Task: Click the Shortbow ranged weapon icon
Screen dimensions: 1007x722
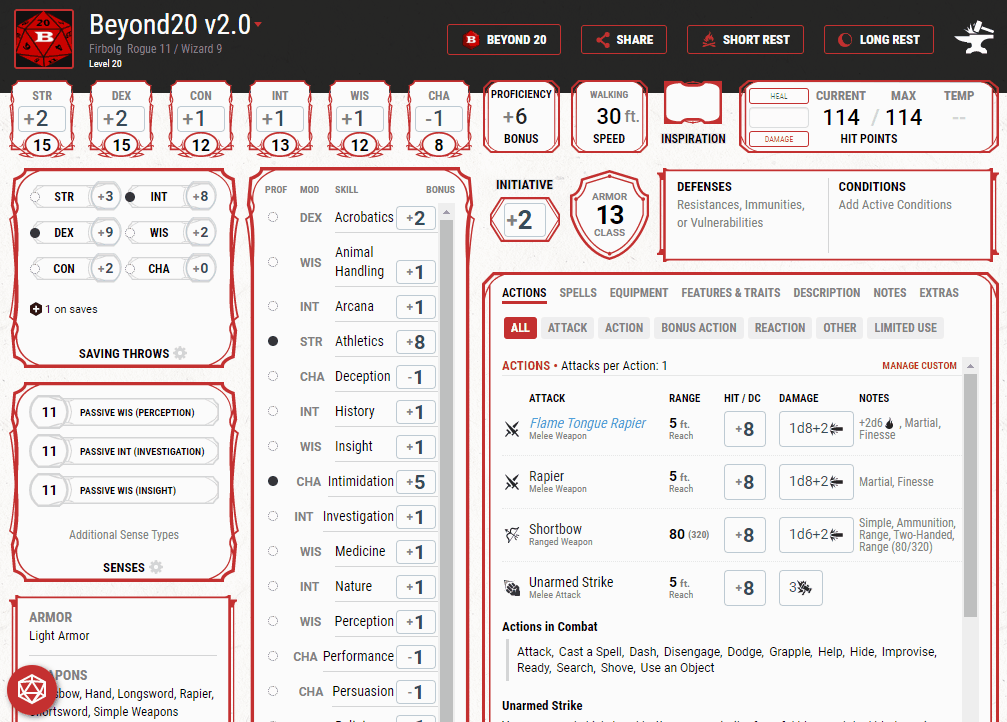Action: 512,535
